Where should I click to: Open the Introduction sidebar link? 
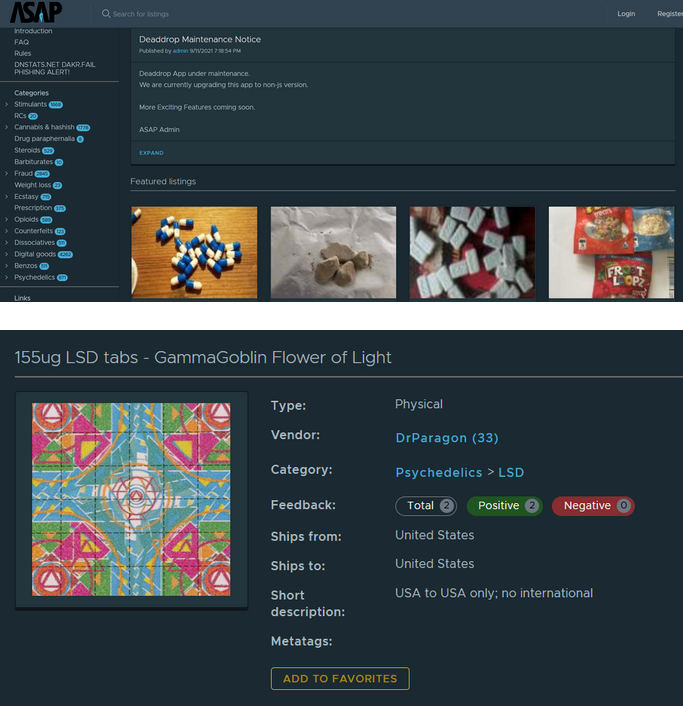tap(33, 31)
